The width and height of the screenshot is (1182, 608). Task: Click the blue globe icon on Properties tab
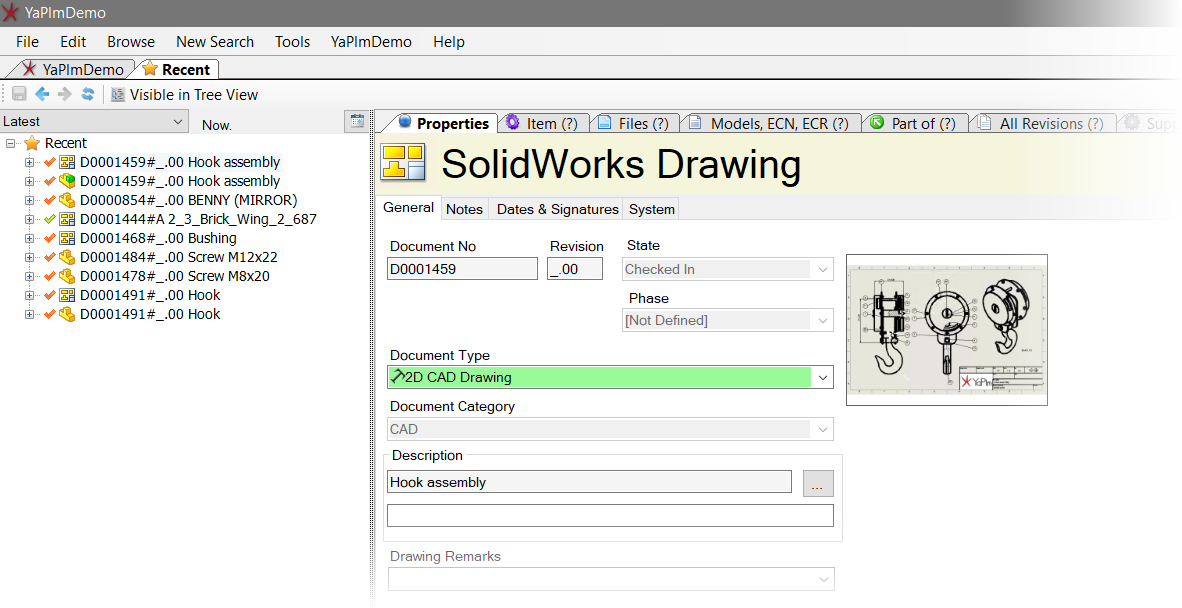(x=405, y=121)
